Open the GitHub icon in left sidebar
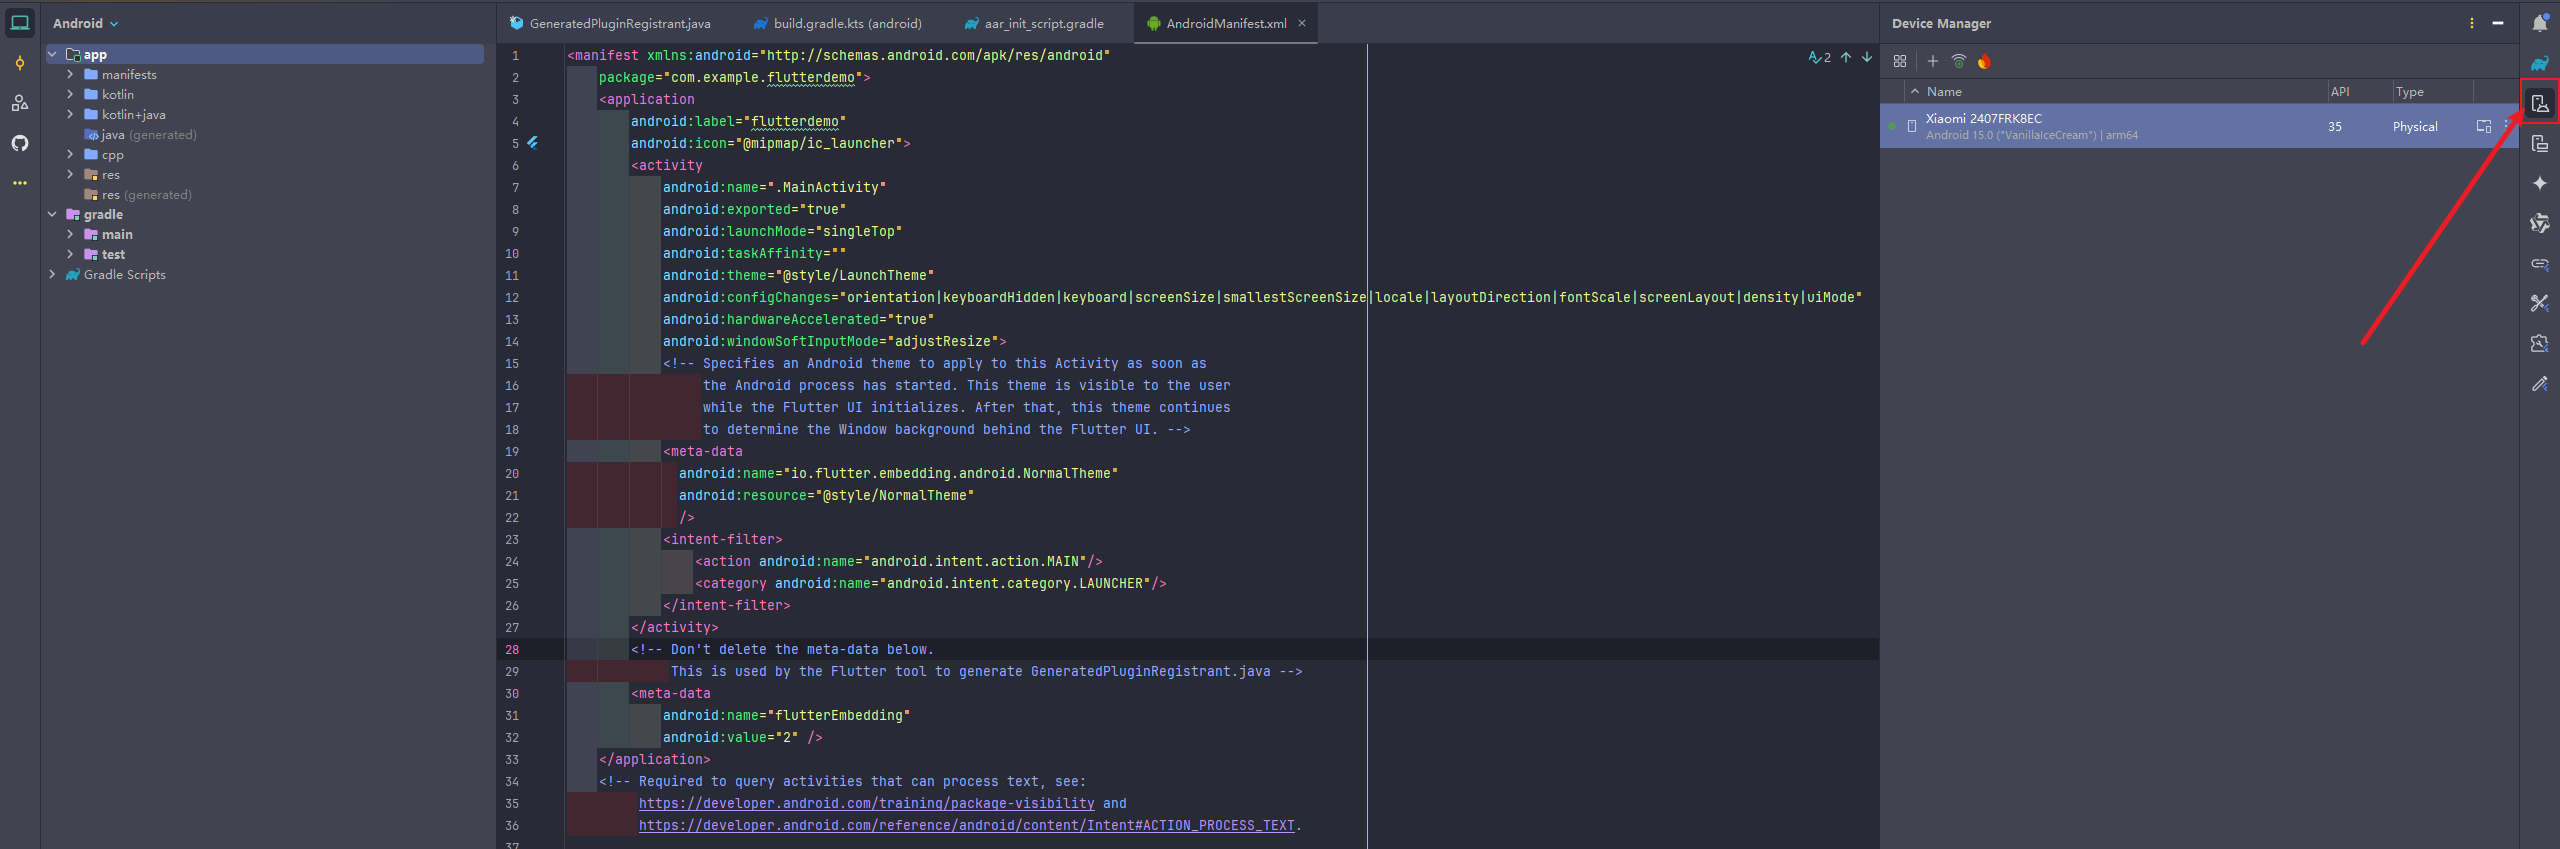2560x849 pixels. [20, 143]
